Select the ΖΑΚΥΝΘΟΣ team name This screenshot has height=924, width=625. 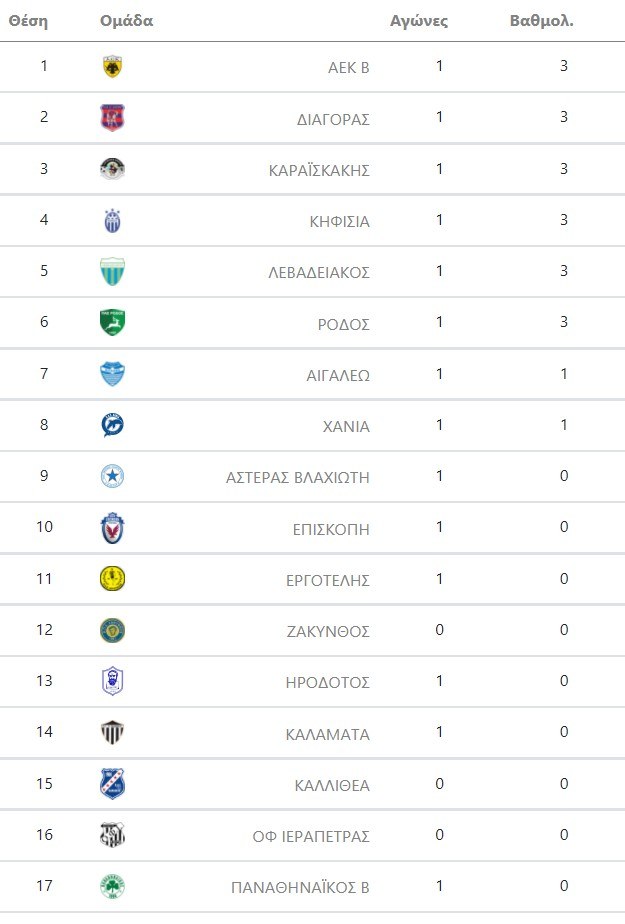pos(328,631)
